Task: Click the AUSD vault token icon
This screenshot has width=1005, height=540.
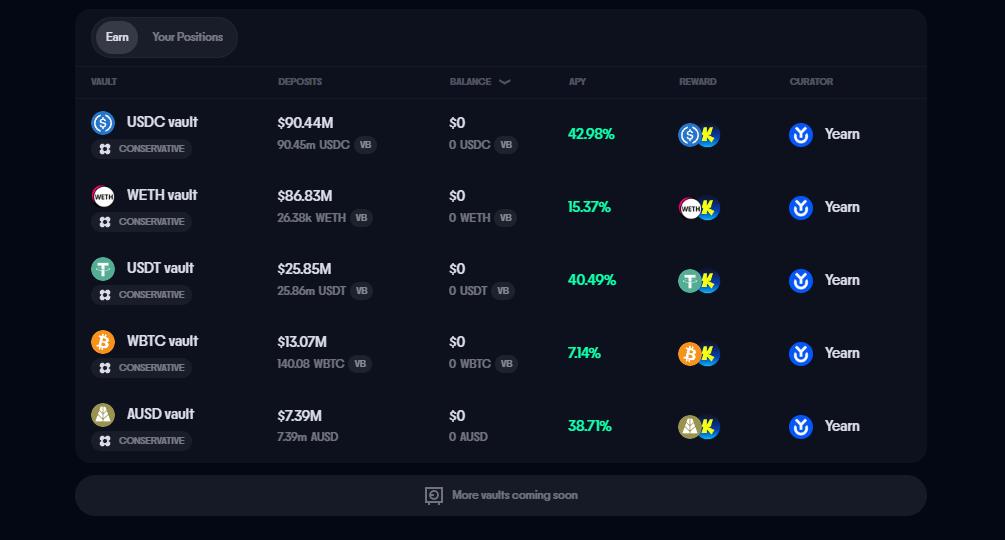Action: point(103,415)
